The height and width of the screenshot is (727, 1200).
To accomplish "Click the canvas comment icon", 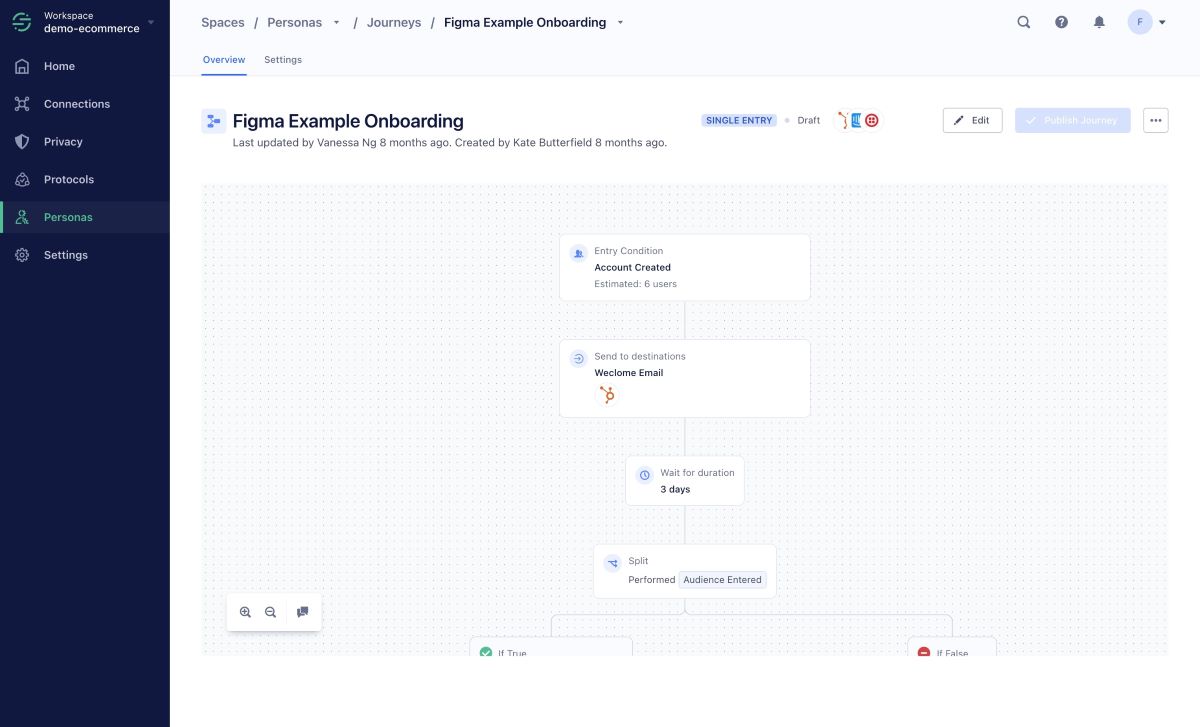I will coord(303,612).
